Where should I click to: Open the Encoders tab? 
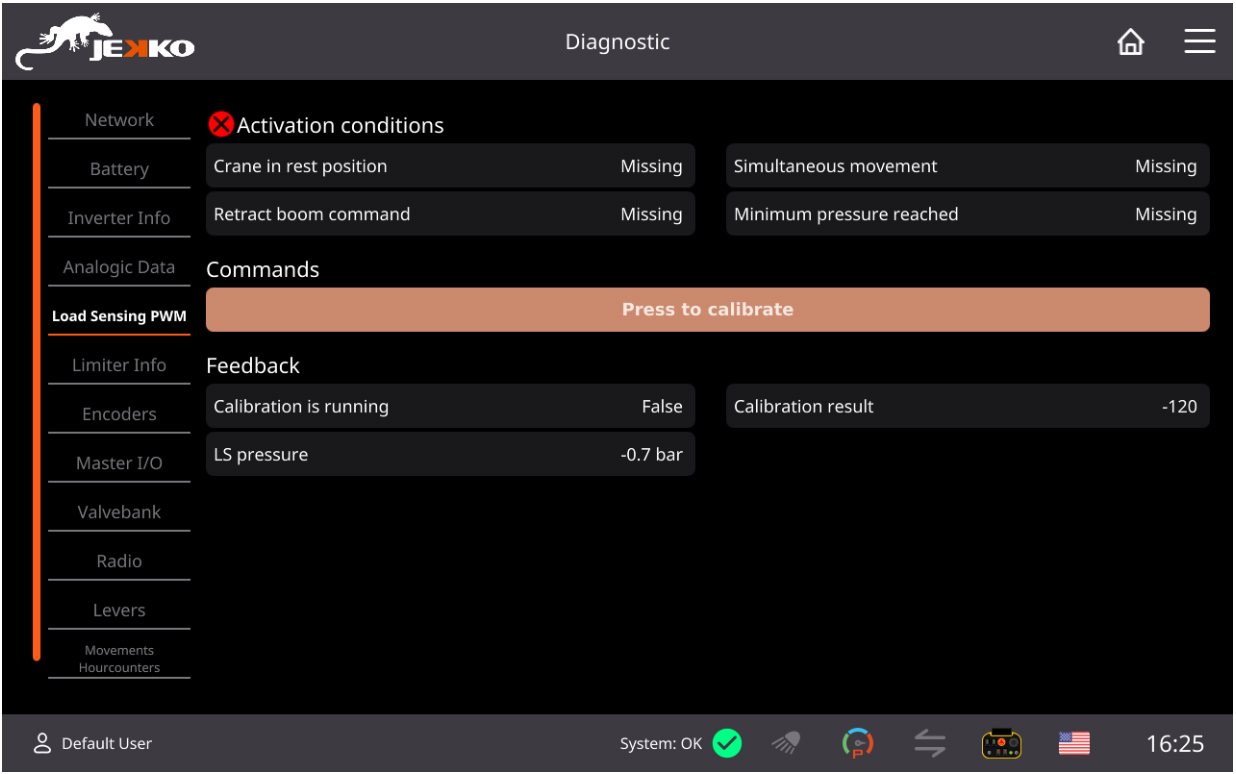coord(119,414)
